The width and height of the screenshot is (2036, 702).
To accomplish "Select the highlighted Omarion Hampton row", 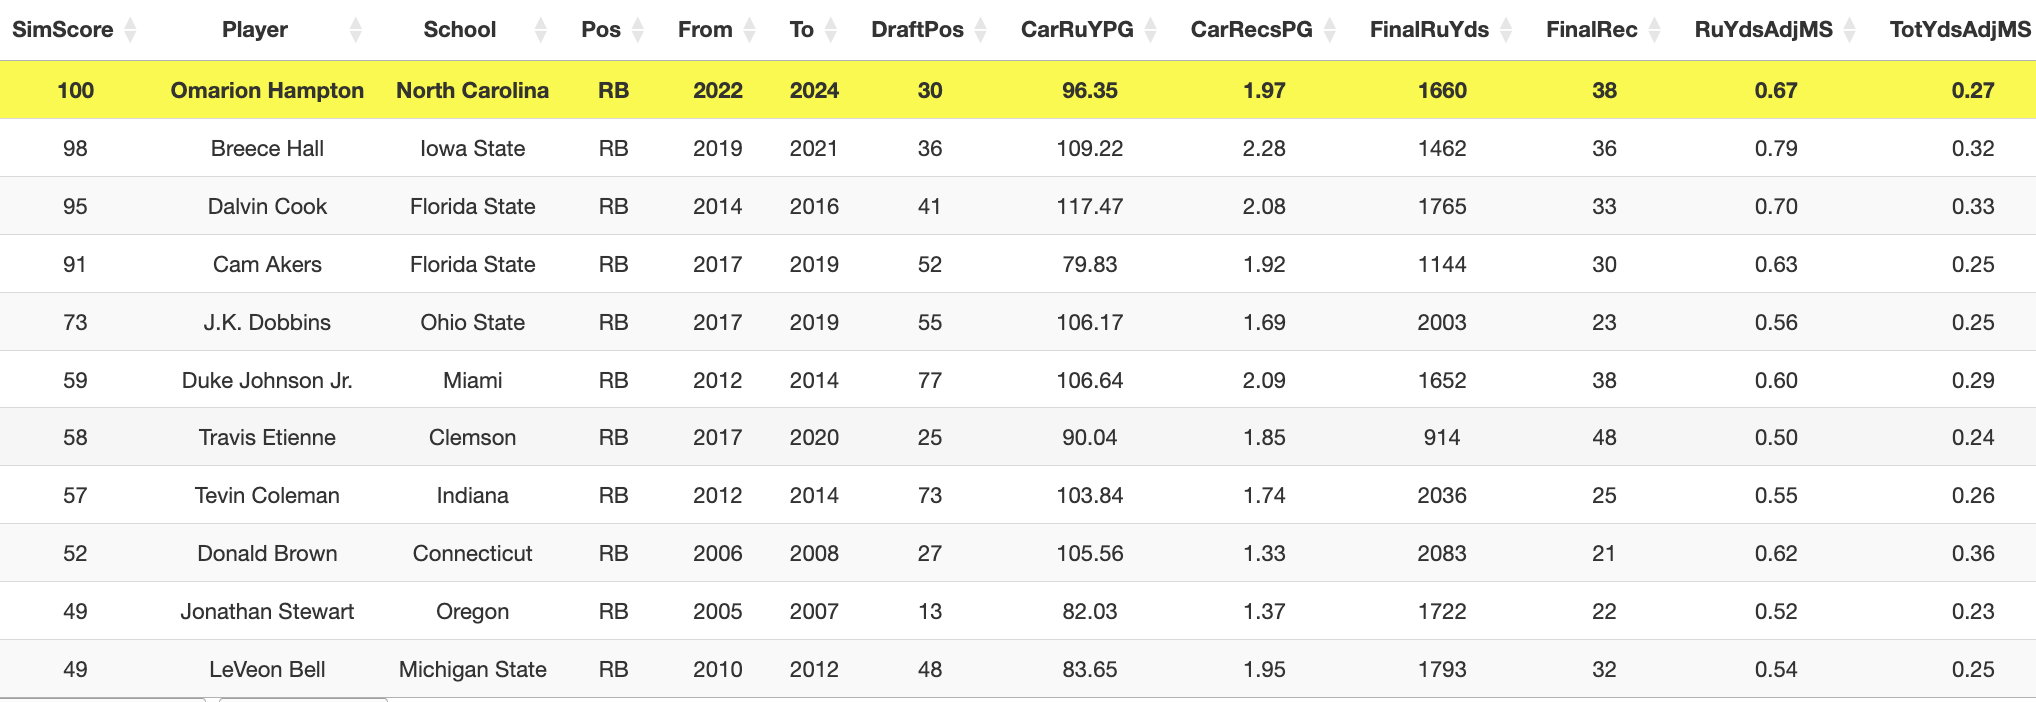I will [1018, 90].
